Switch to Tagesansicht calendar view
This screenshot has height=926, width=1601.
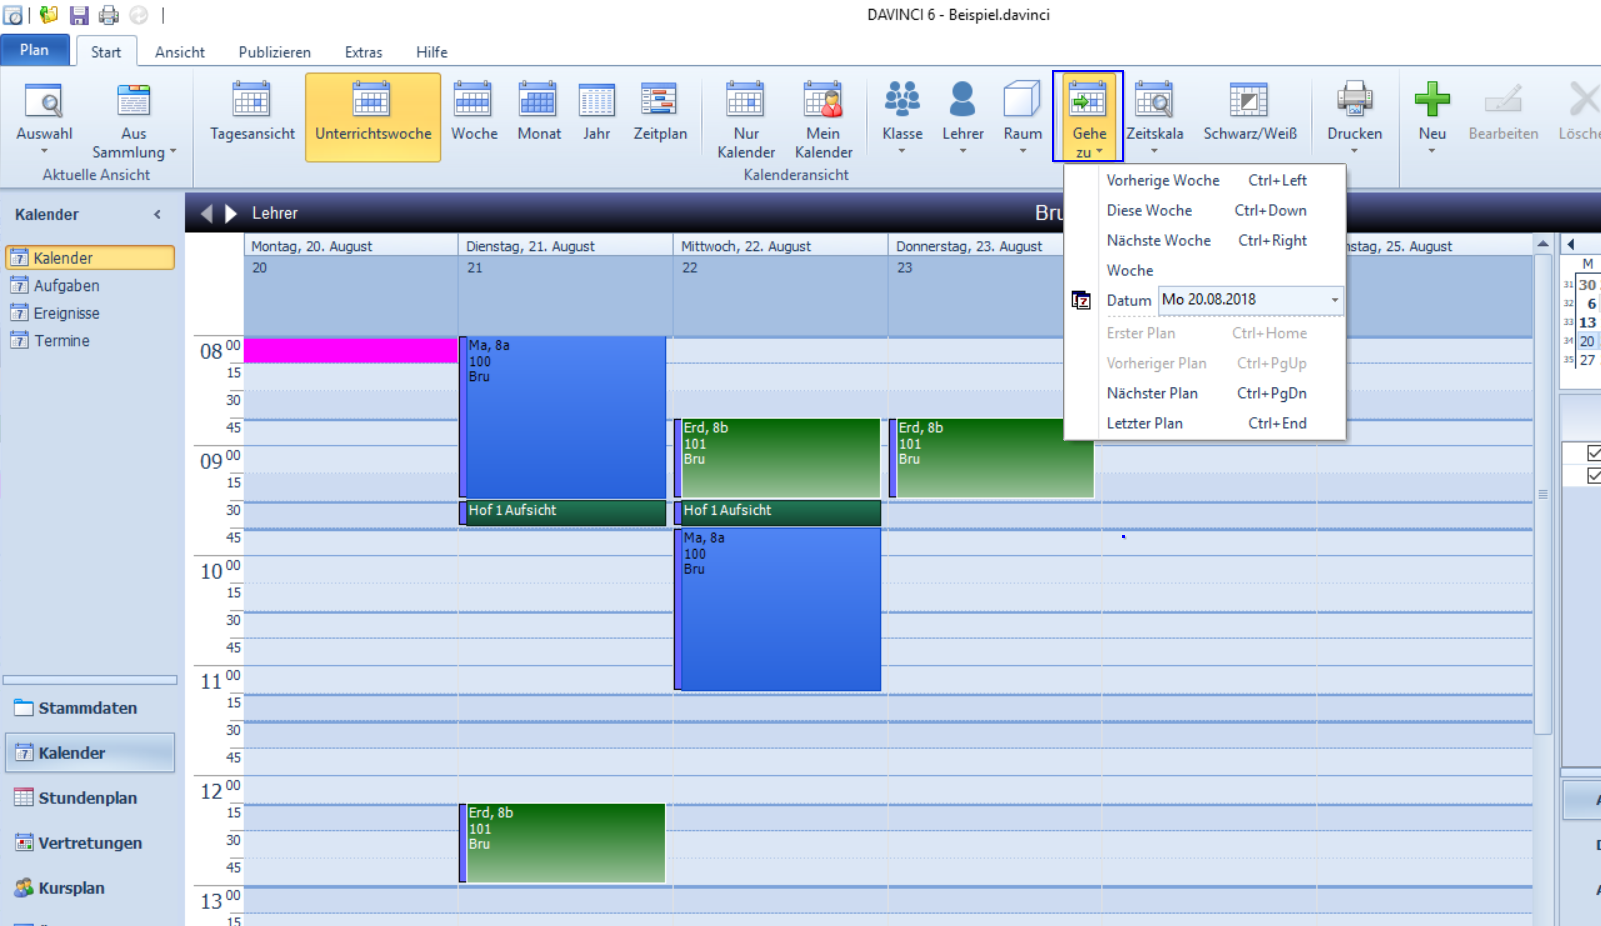[x=252, y=118]
